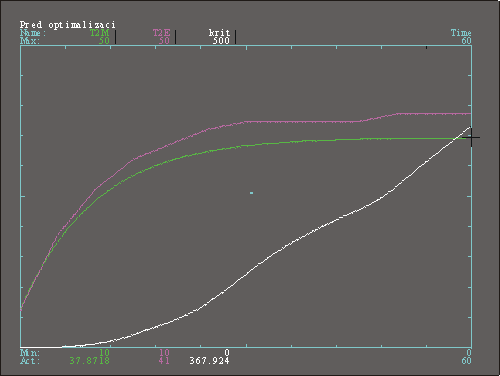Image resolution: width=500 pixels, height=376 pixels.
Task: Click the krit min value 0
Action: point(227,352)
